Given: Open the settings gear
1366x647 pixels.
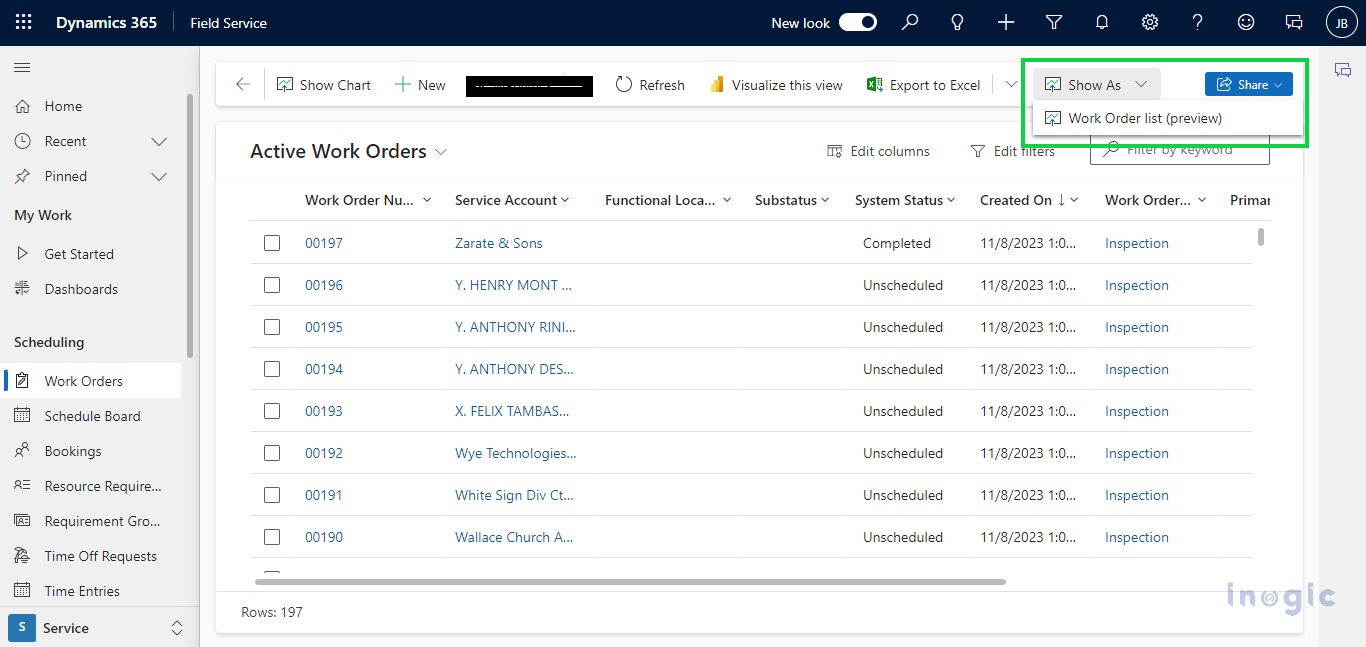Looking at the screenshot, I should [x=1150, y=22].
